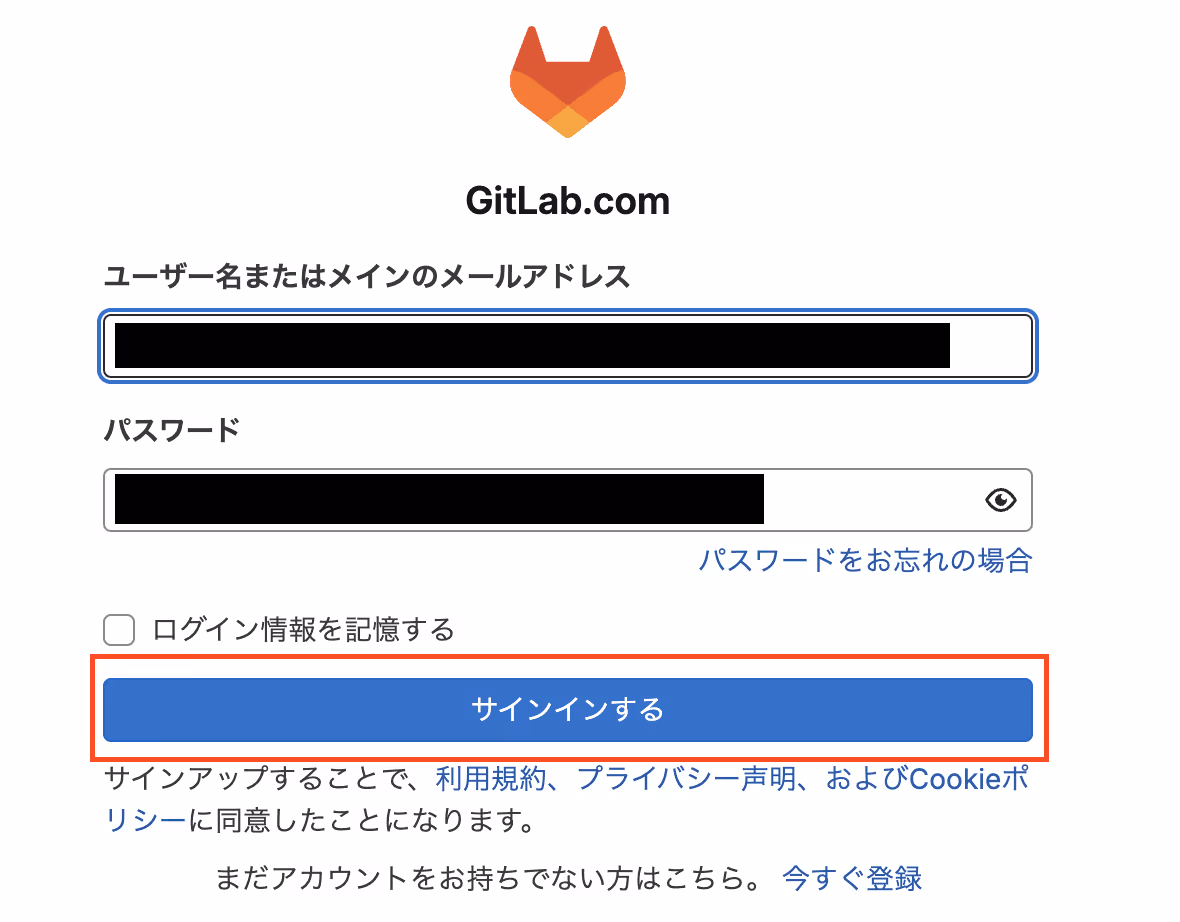Reveal password with the eye icon
This screenshot has width=1180, height=922.
point(1000,500)
